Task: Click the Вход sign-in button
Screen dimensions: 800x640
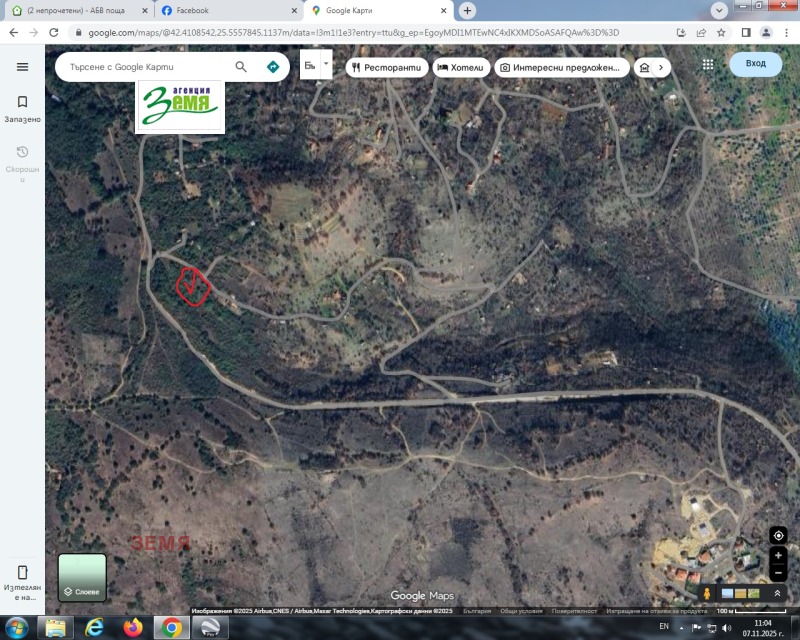Action: [x=755, y=64]
